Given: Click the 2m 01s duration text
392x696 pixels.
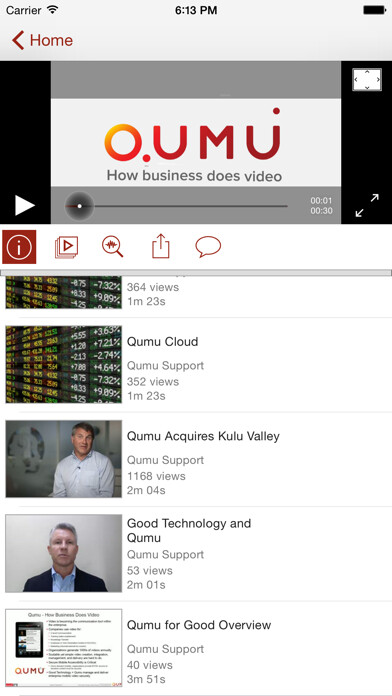Looking at the screenshot, I should coord(146,585).
